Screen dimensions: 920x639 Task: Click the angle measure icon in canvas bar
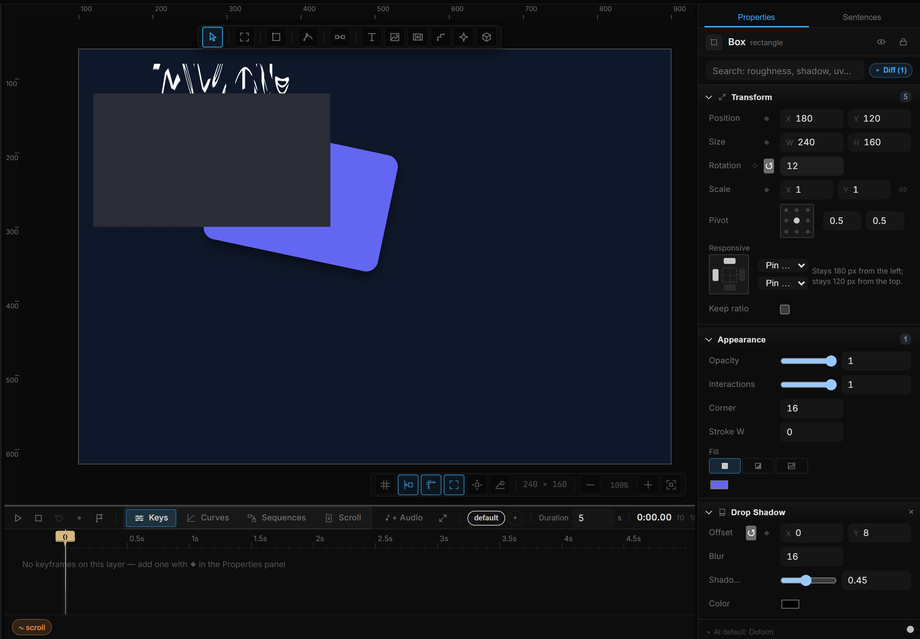[500, 485]
